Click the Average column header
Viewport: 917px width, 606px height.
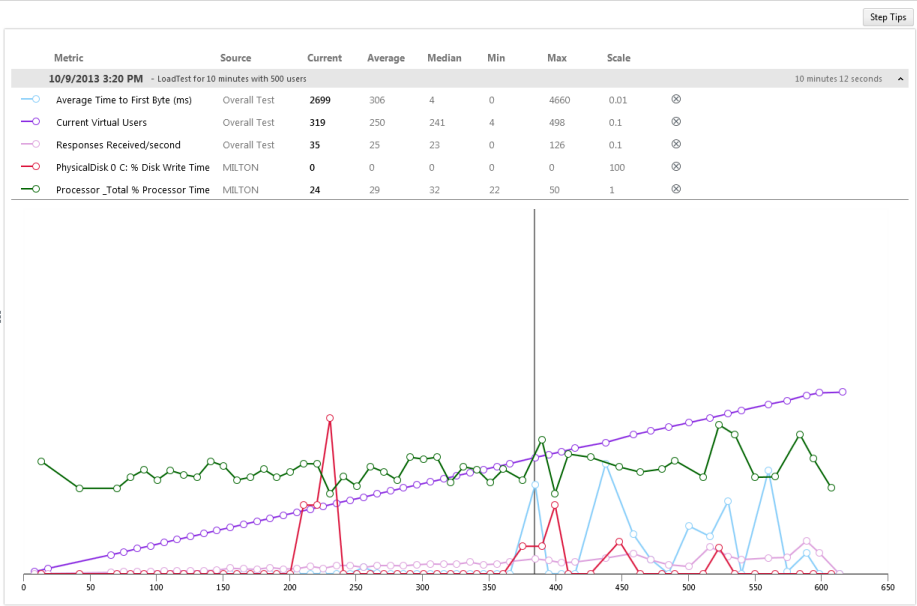tap(386, 58)
